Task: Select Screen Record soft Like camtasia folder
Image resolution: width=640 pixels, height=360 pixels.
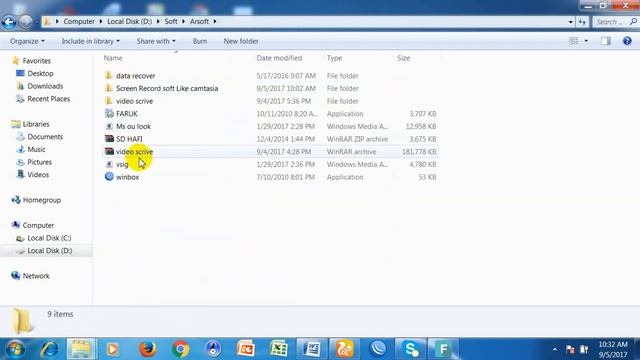Action: 167,89
